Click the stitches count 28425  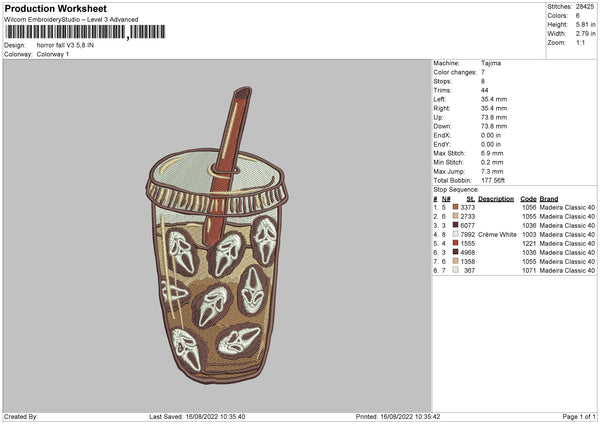click(x=586, y=7)
